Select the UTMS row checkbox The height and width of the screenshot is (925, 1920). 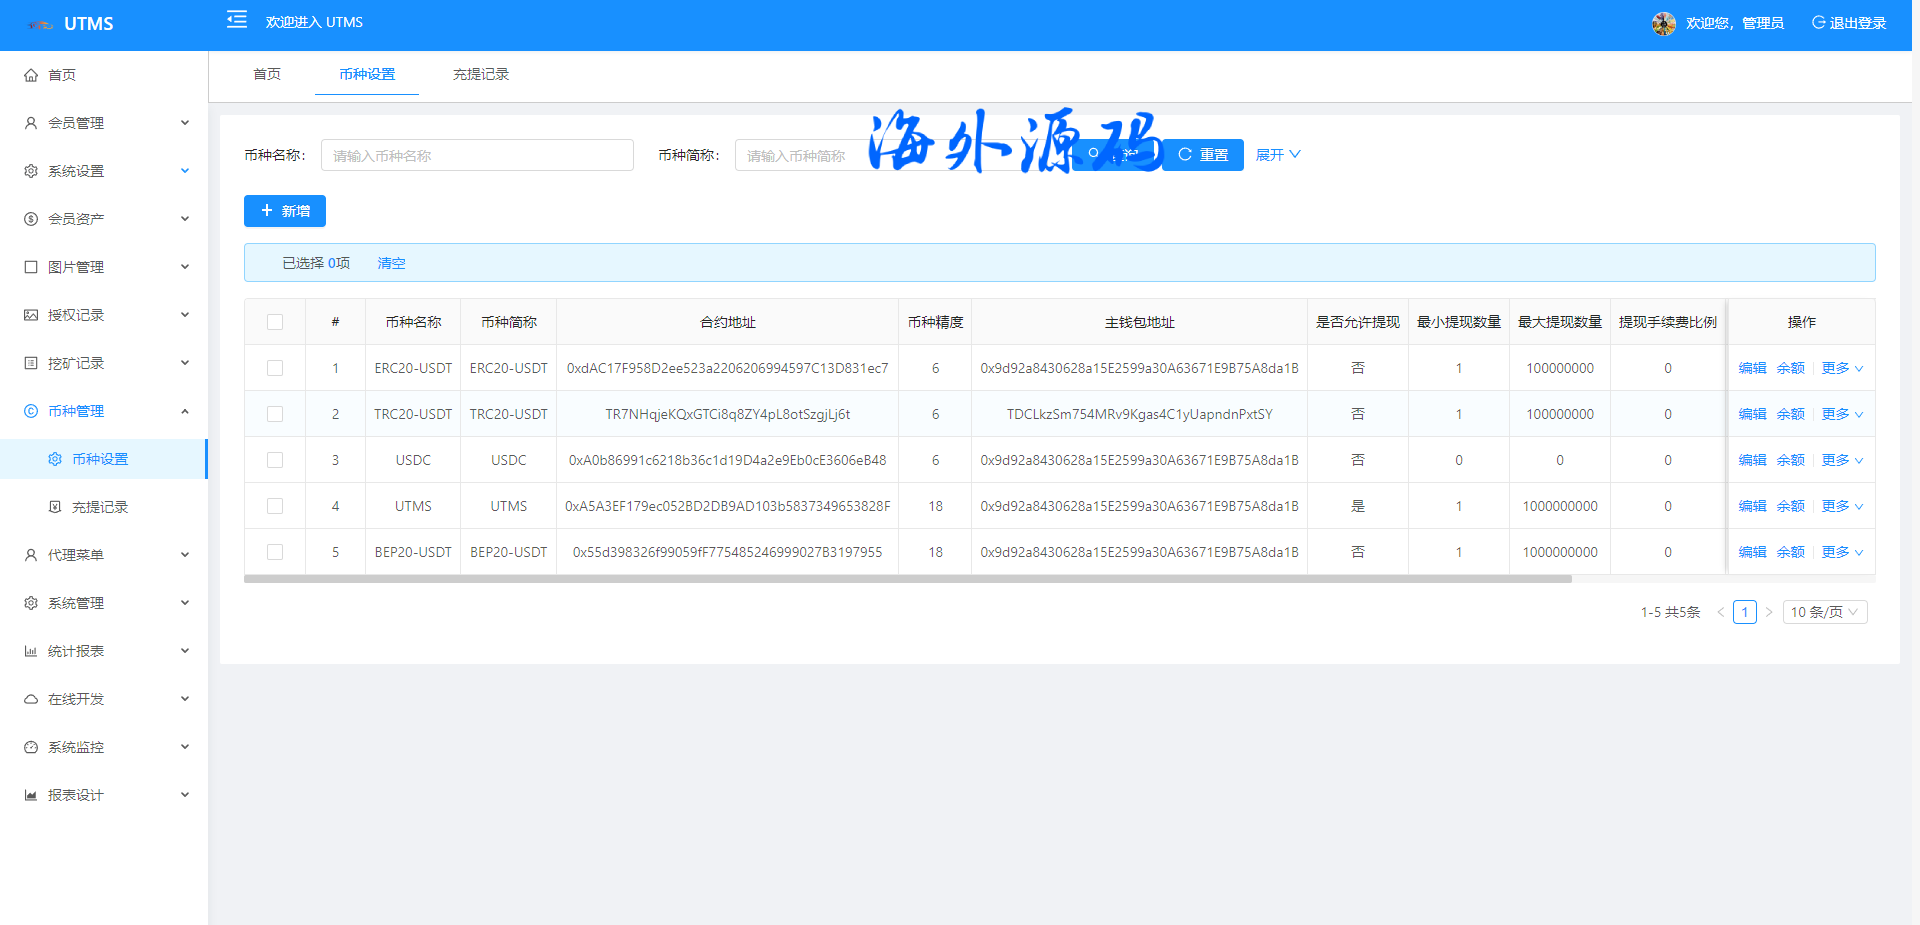tap(275, 506)
